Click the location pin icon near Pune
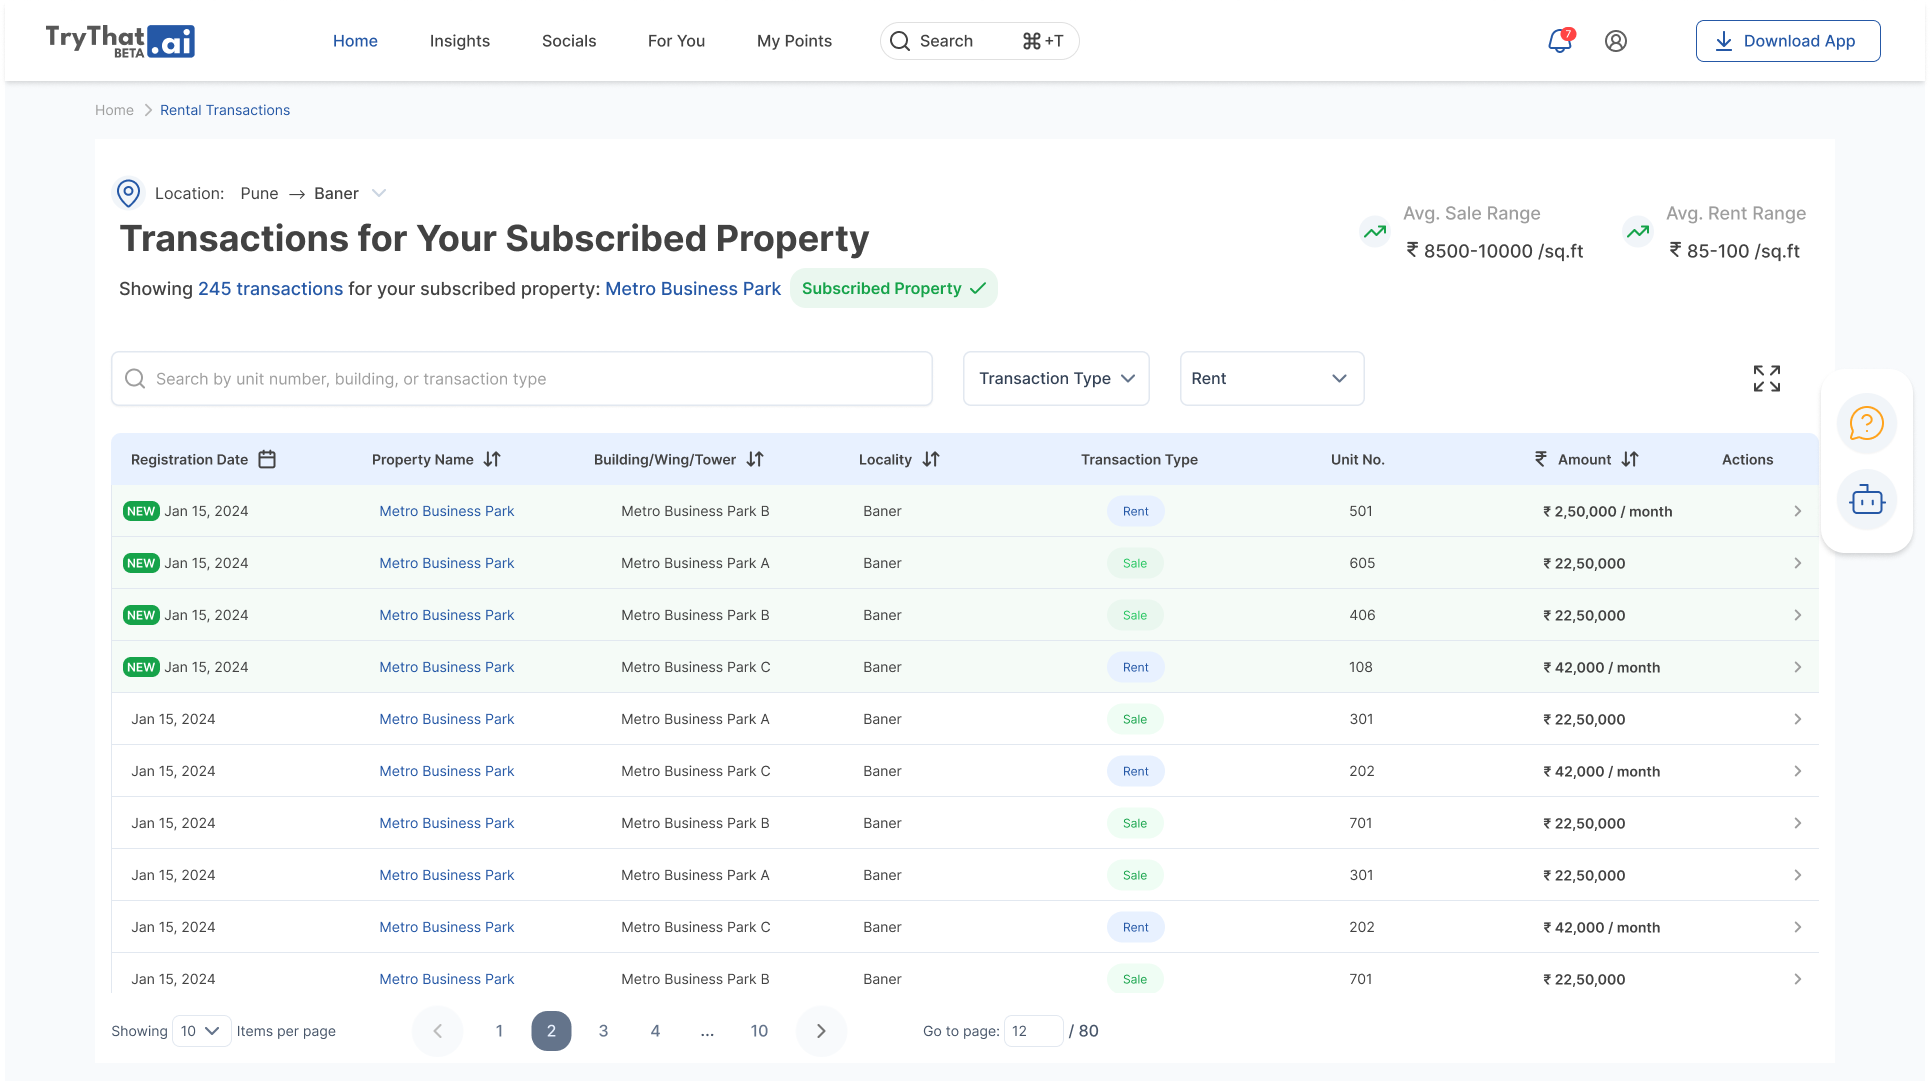The height and width of the screenshot is (1081, 1930). tap(128, 193)
